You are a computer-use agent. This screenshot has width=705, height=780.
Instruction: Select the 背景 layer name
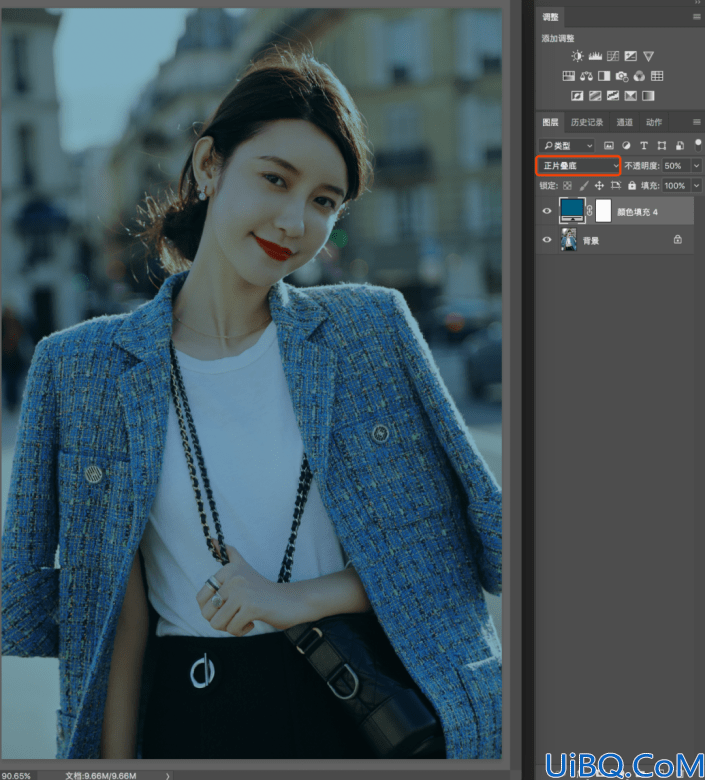(x=591, y=241)
